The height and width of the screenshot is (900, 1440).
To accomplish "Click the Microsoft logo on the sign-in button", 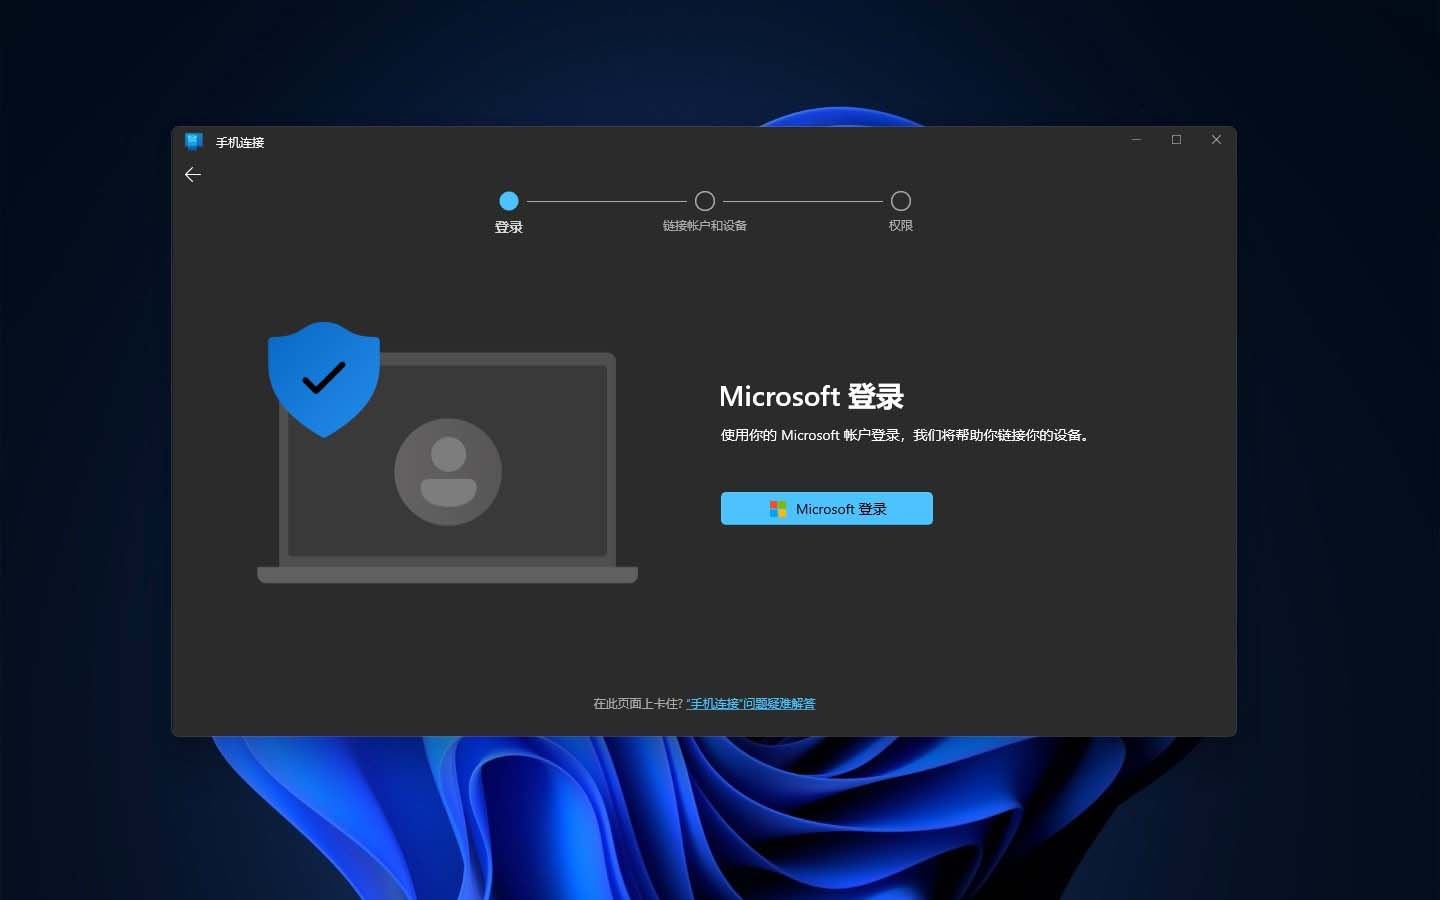I will 778,509.
